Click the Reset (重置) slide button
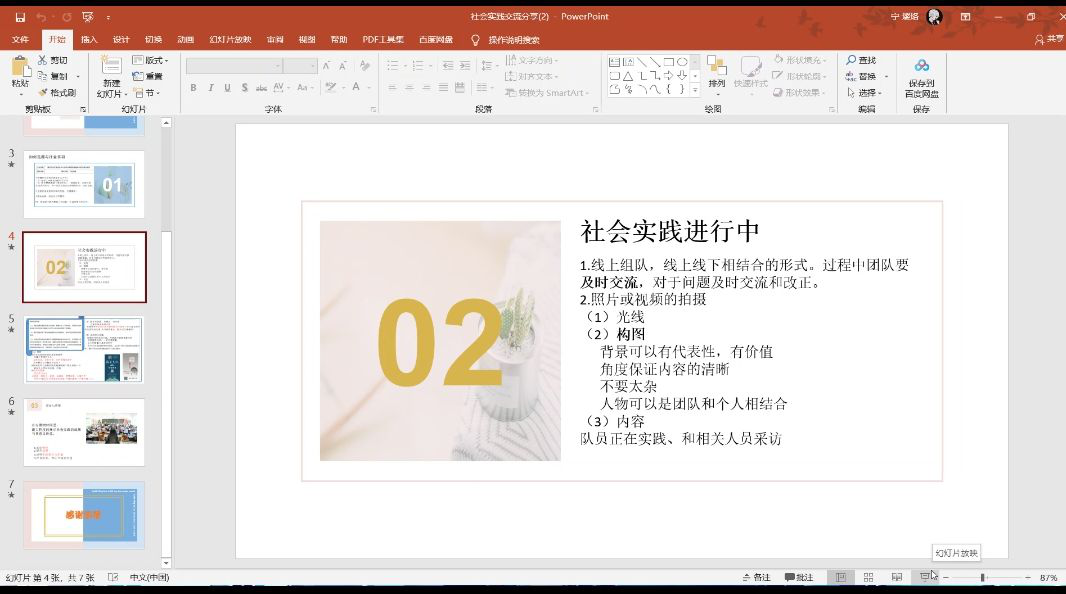 click(x=148, y=76)
